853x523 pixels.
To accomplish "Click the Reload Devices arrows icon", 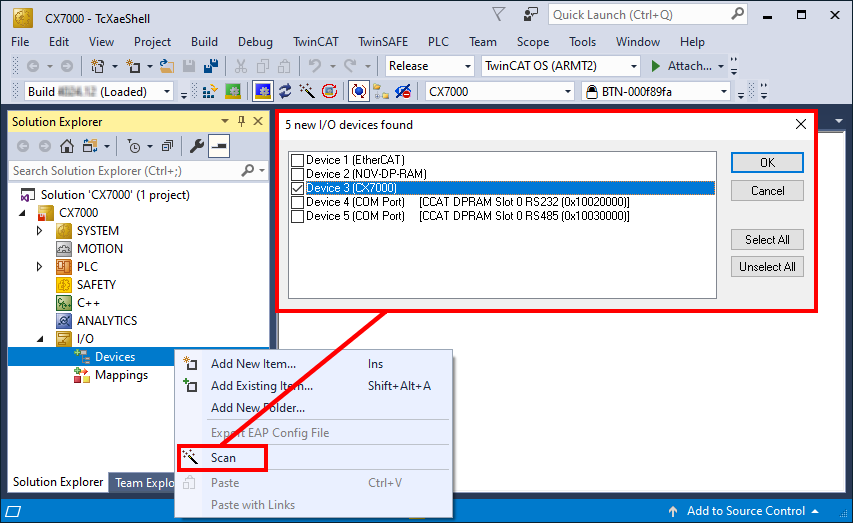I will tap(285, 91).
